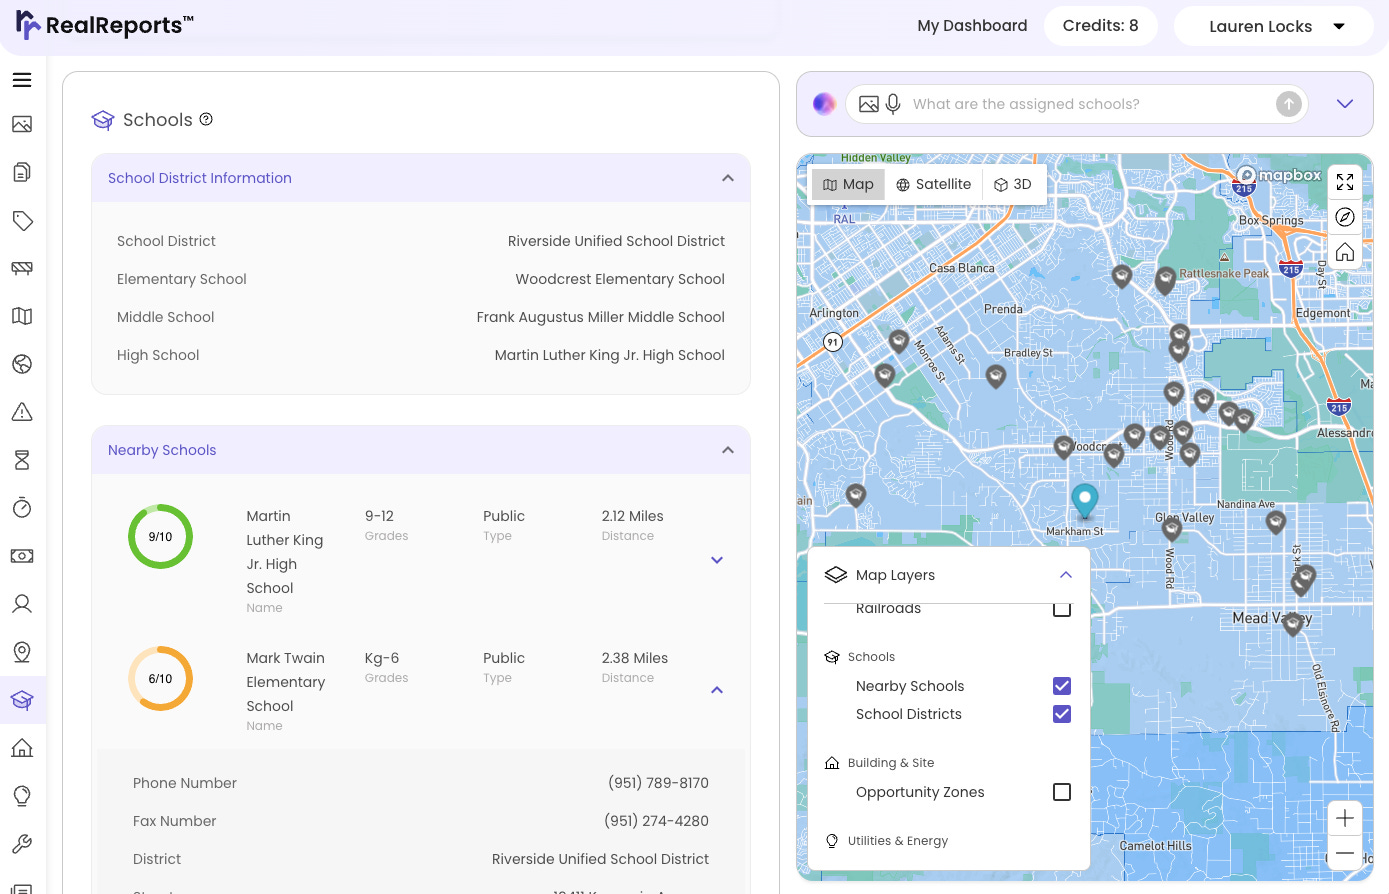Click the purple AI assistant orb
This screenshot has width=1389, height=894.
tap(824, 104)
